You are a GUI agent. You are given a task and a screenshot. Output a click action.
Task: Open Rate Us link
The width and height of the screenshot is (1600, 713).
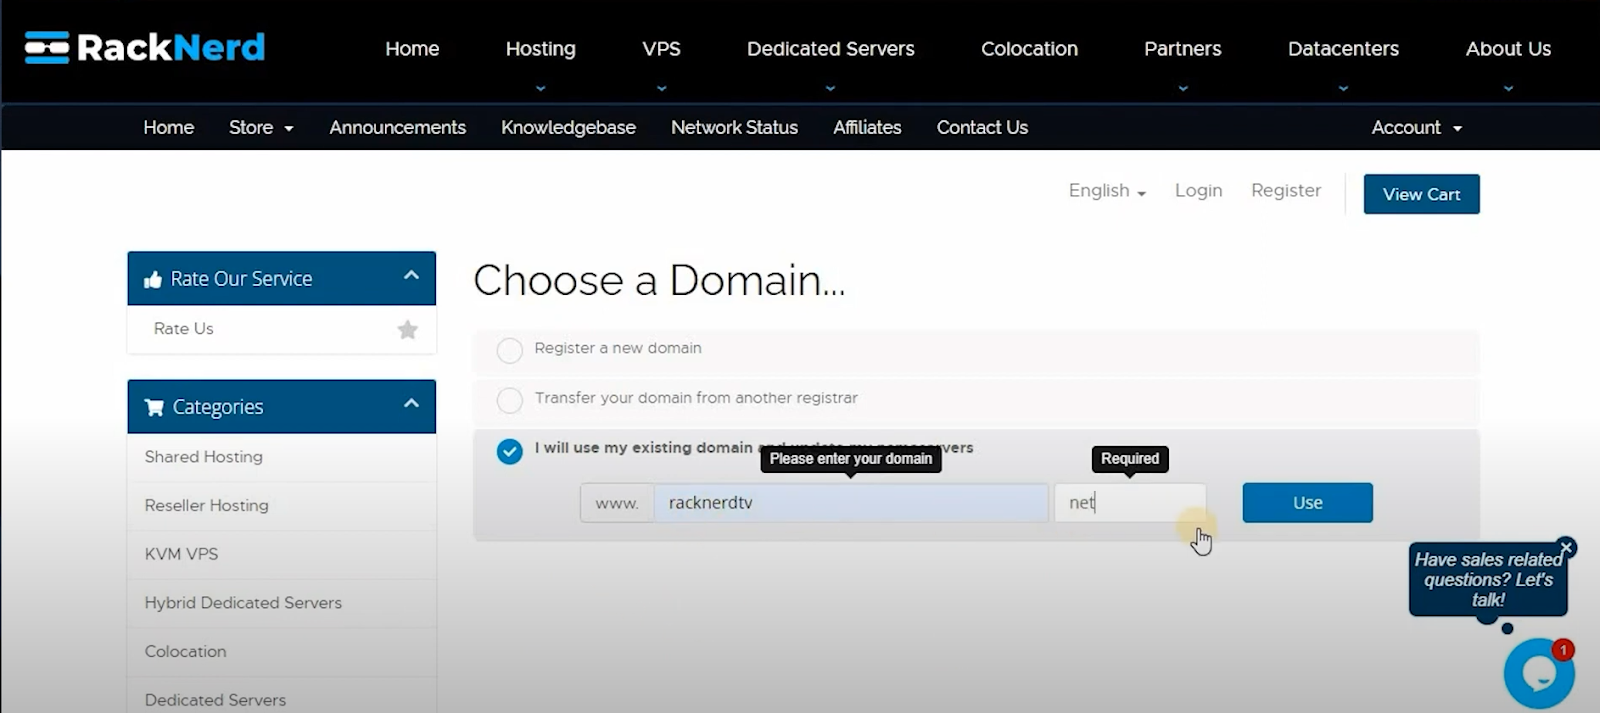(x=183, y=328)
